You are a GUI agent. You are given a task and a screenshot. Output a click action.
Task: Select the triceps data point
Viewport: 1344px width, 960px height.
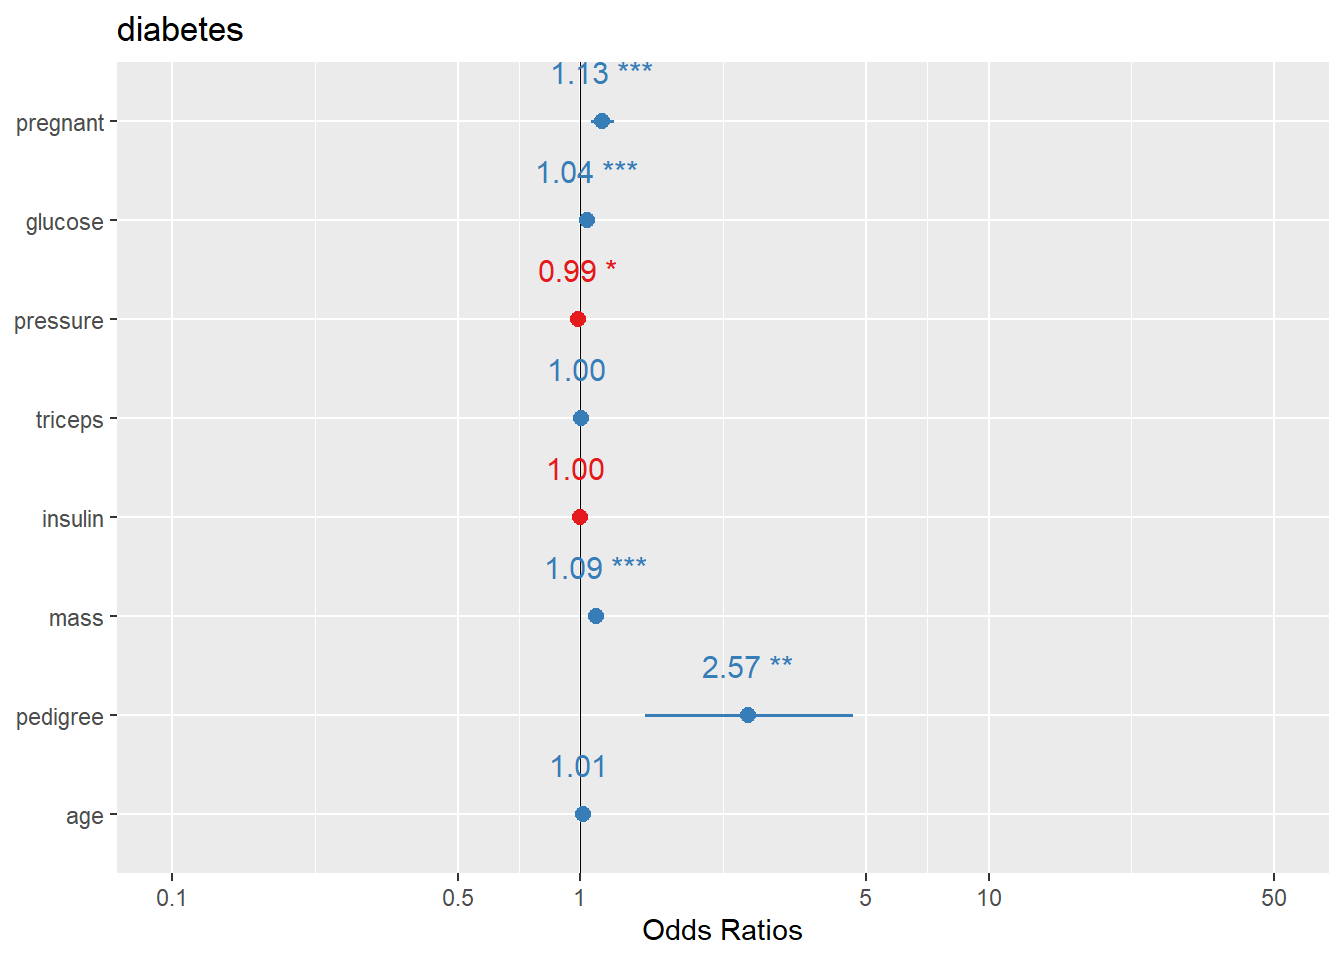click(581, 418)
